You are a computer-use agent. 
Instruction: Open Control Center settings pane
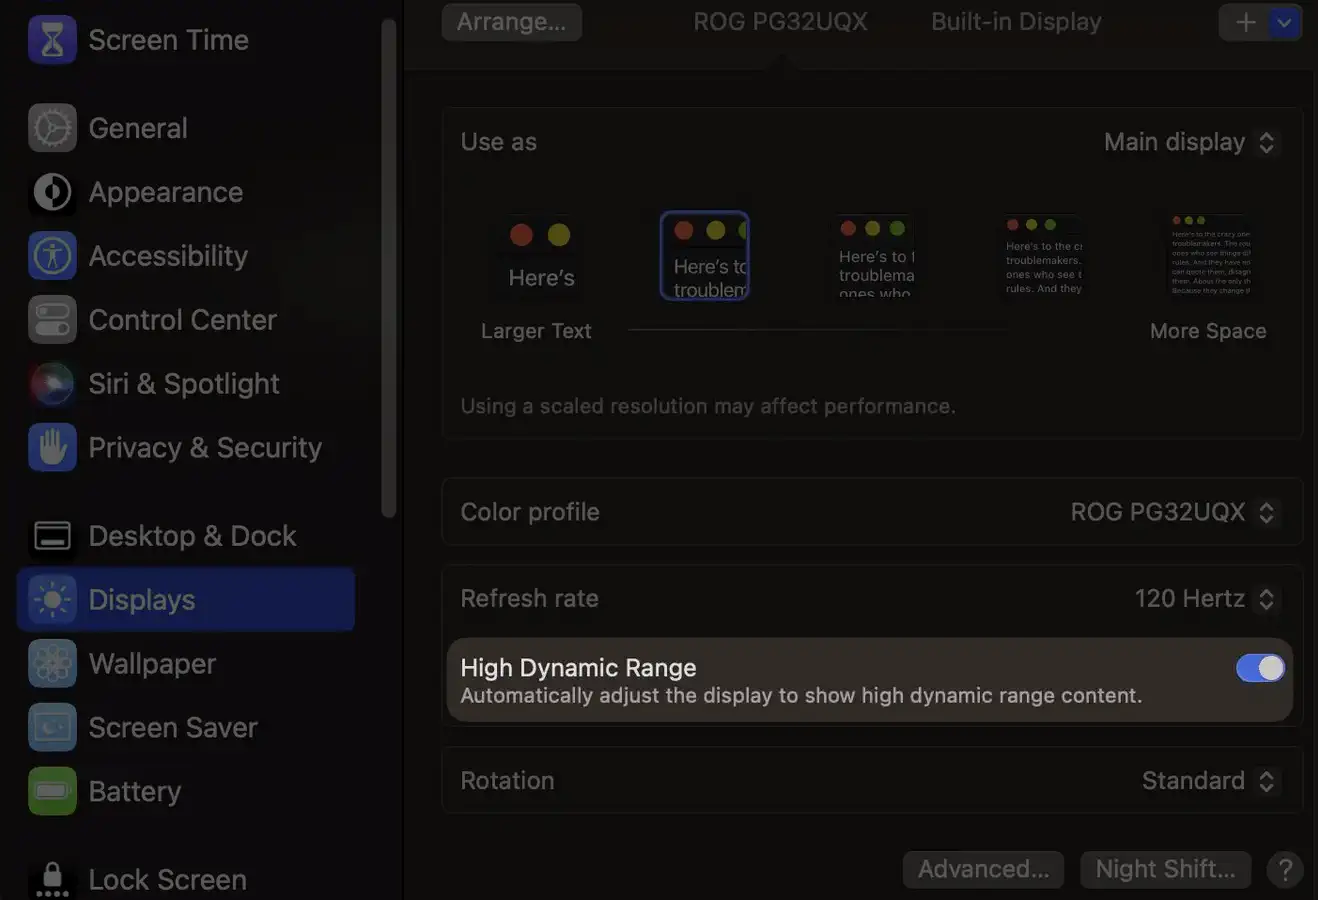point(186,320)
